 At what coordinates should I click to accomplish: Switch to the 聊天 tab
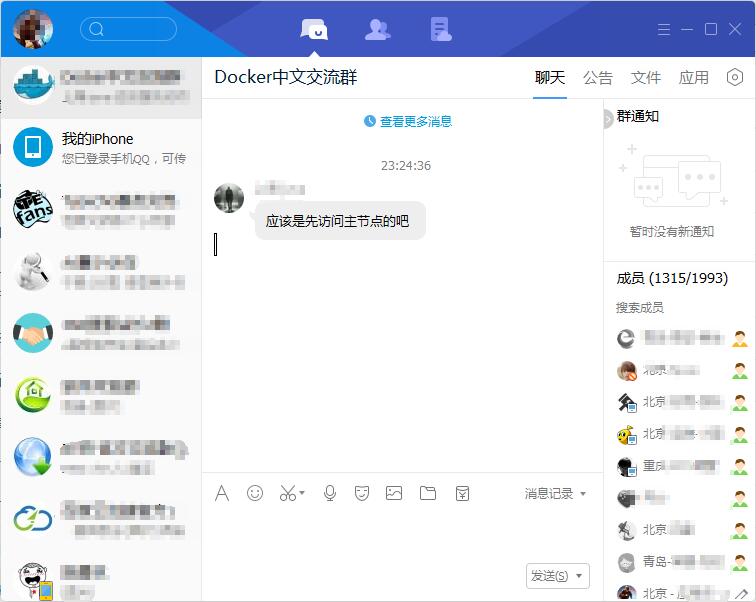click(x=550, y=78)
